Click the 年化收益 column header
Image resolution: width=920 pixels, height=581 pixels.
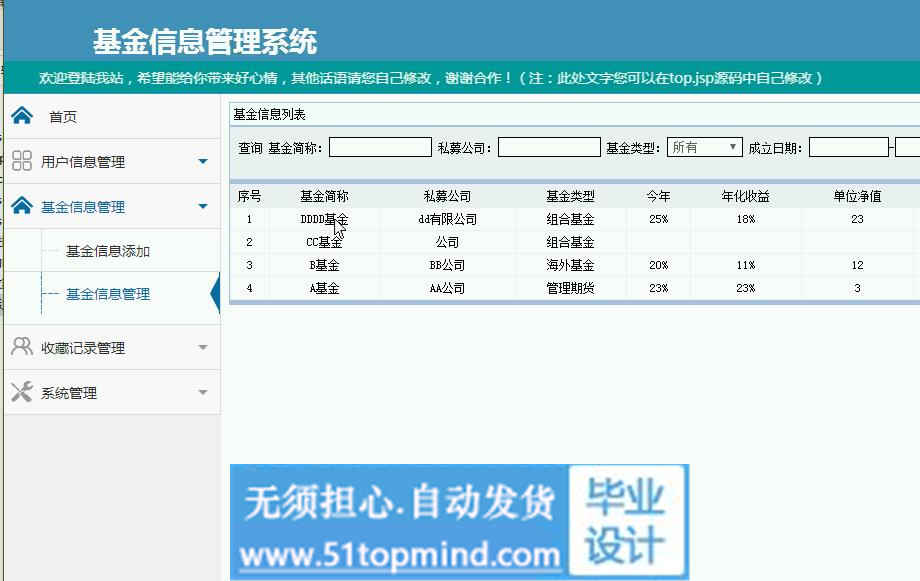tap(746, 196)
